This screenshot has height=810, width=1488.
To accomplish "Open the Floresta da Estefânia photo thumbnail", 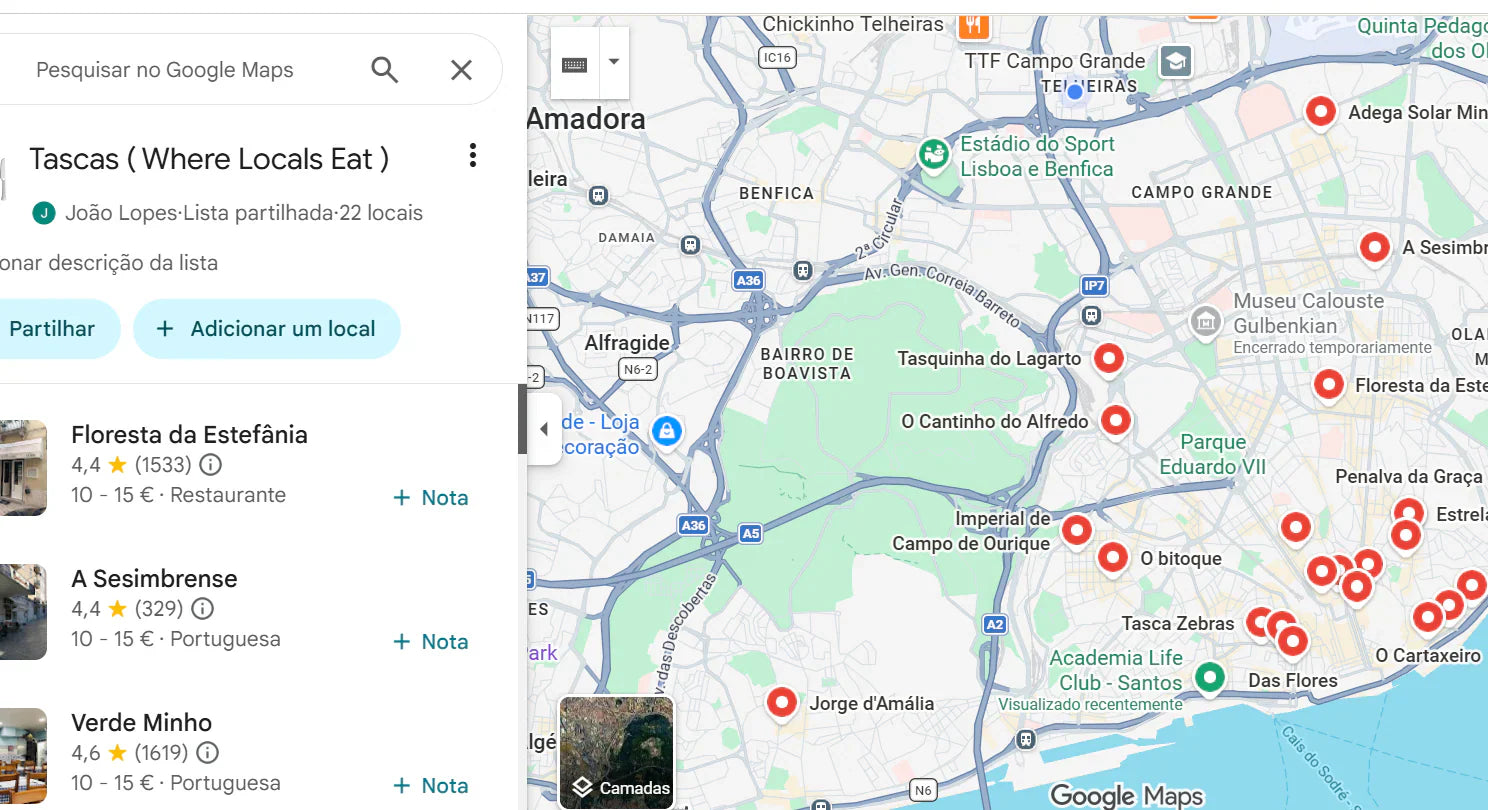I will (x=20, y=468).
